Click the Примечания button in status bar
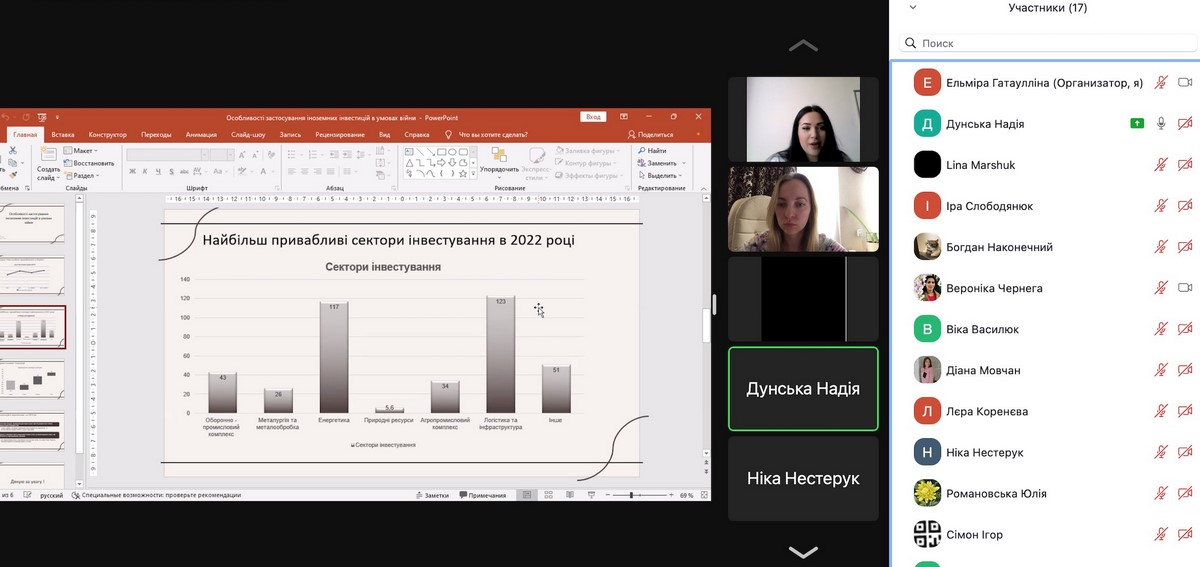The height and width of the screenshot is (567, 1200). [483, 495]
